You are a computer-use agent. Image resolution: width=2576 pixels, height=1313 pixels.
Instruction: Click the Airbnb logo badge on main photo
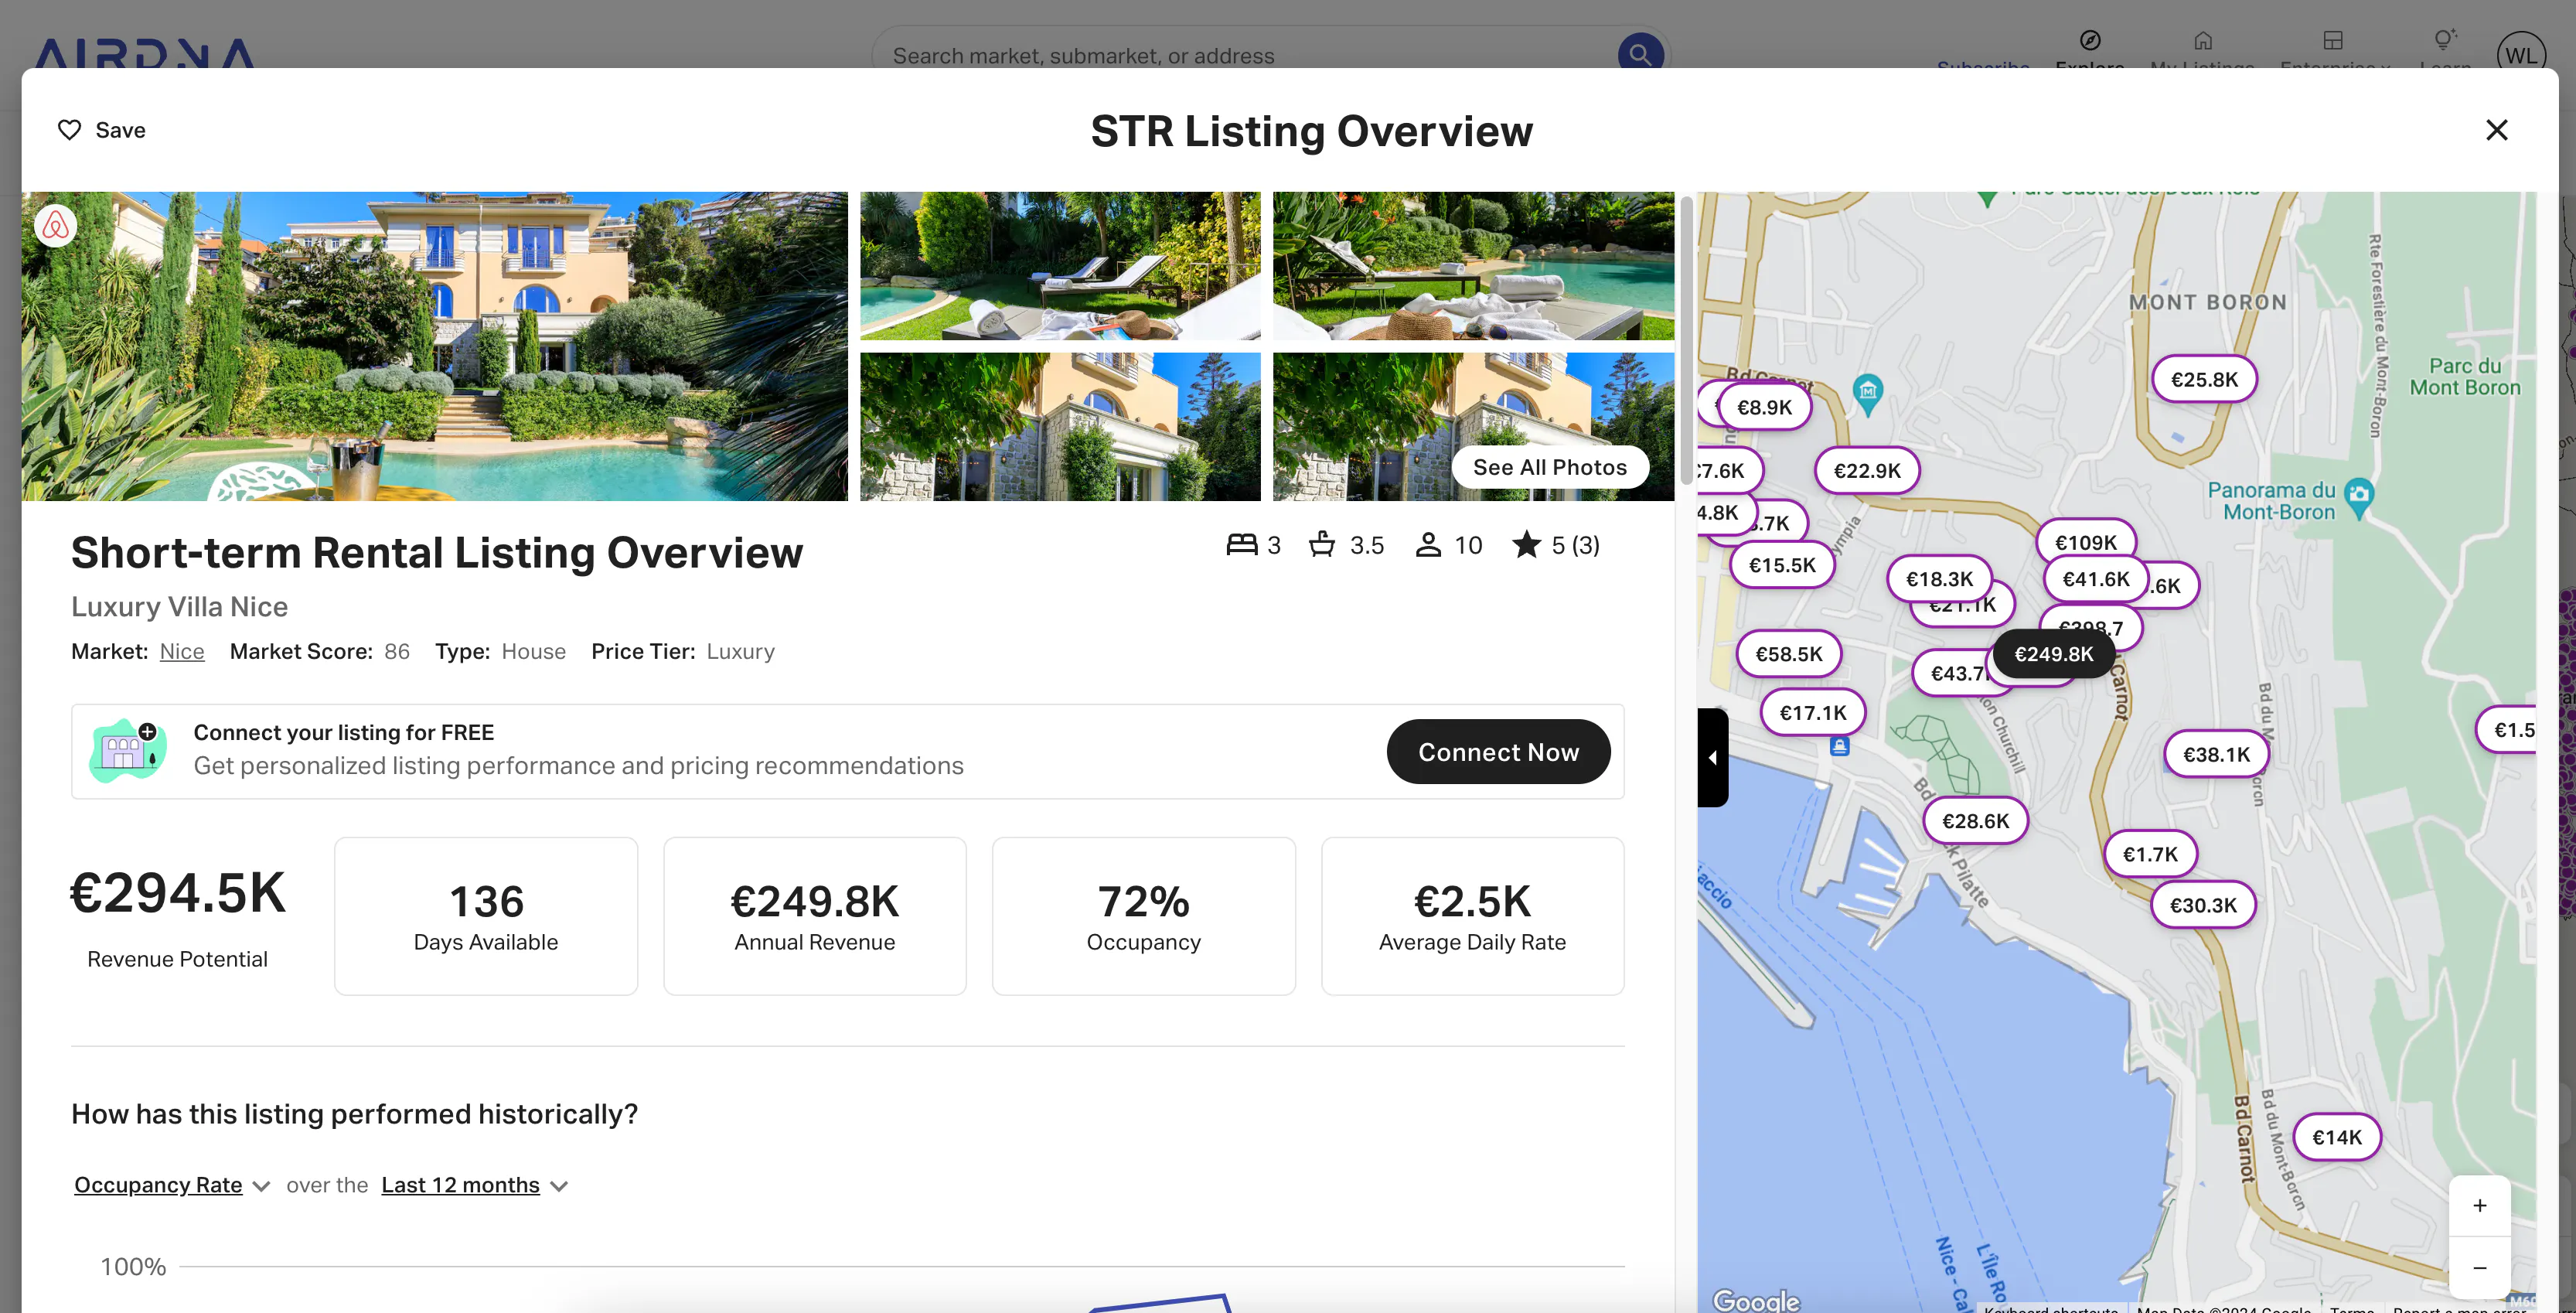(56, 226)
